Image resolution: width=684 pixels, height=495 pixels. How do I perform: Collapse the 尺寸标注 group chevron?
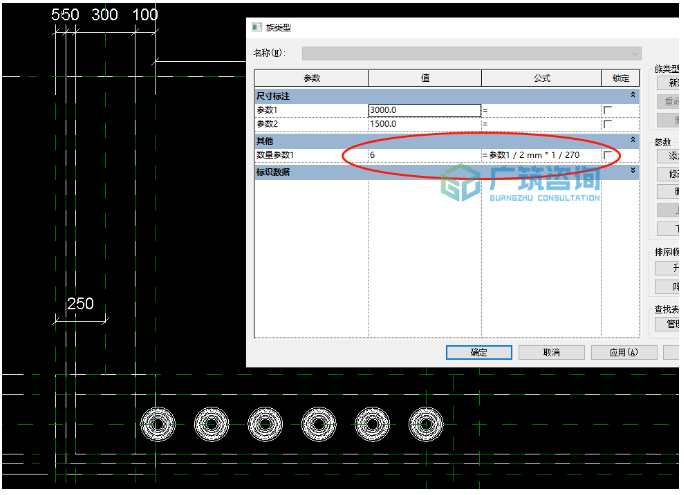pyautogui.click(x=633, y=95)
